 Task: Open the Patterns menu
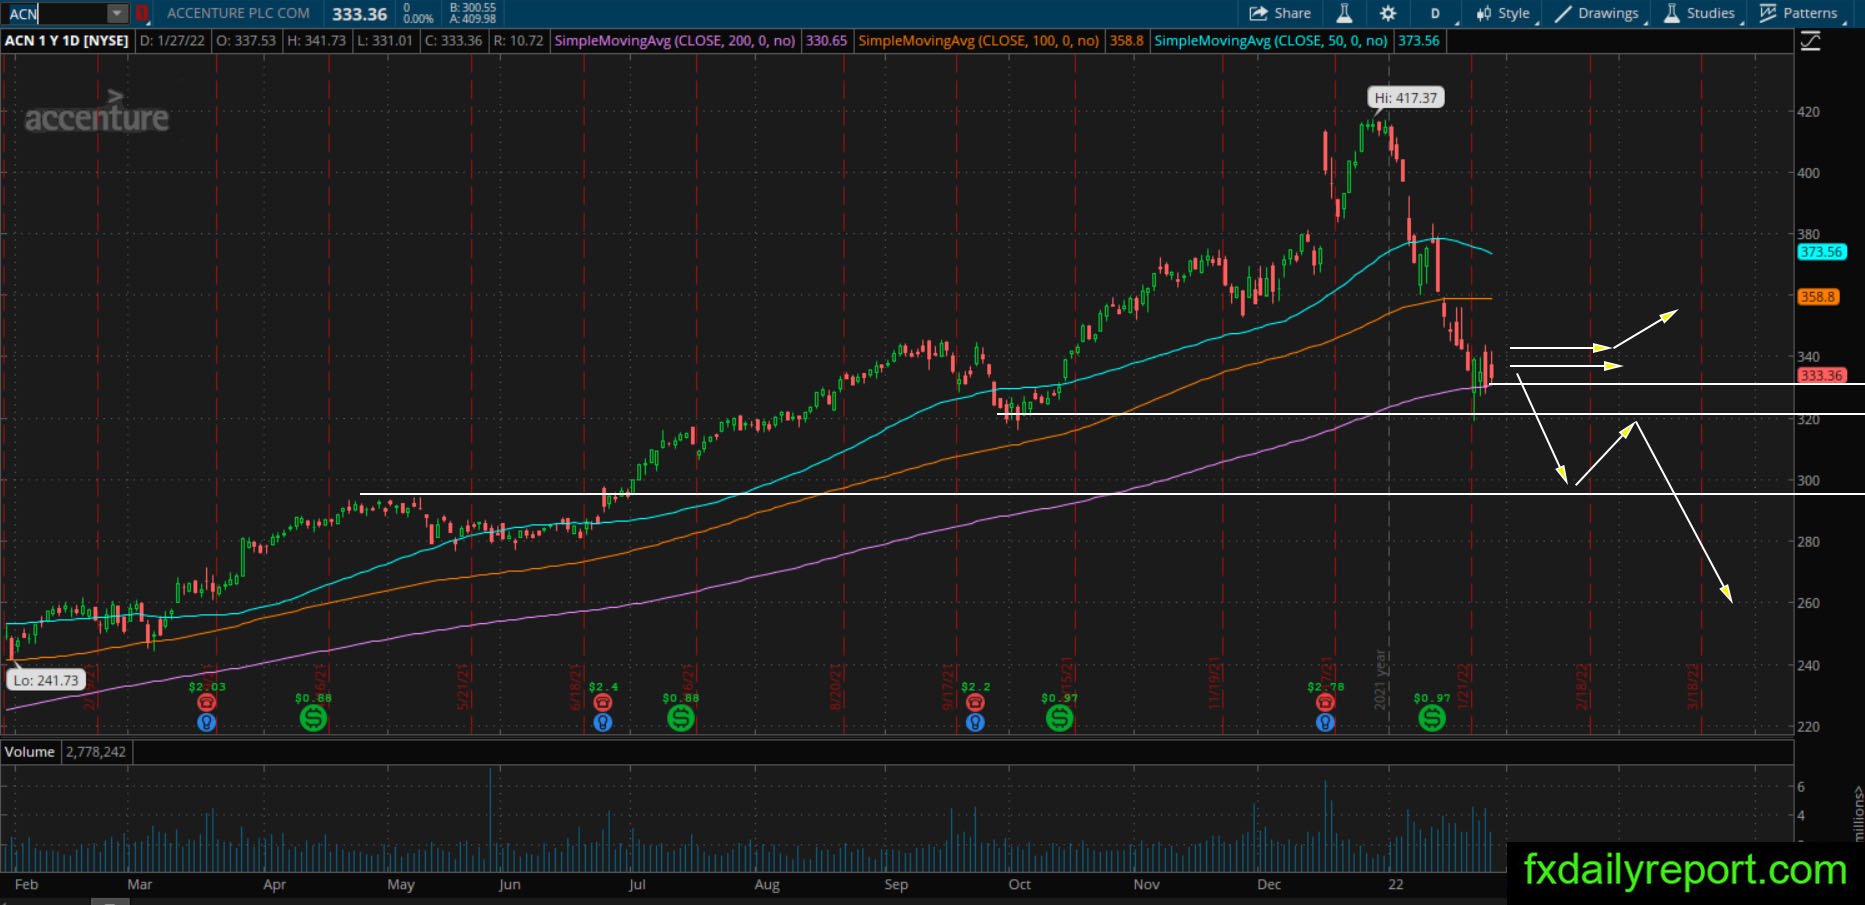pyautogui.click(x=1798, y=13)
